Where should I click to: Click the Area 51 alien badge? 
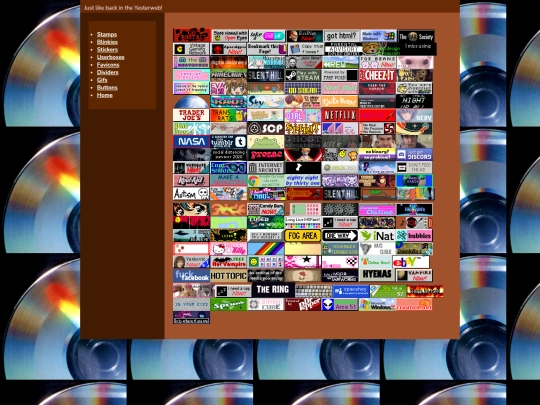point(340,304)
